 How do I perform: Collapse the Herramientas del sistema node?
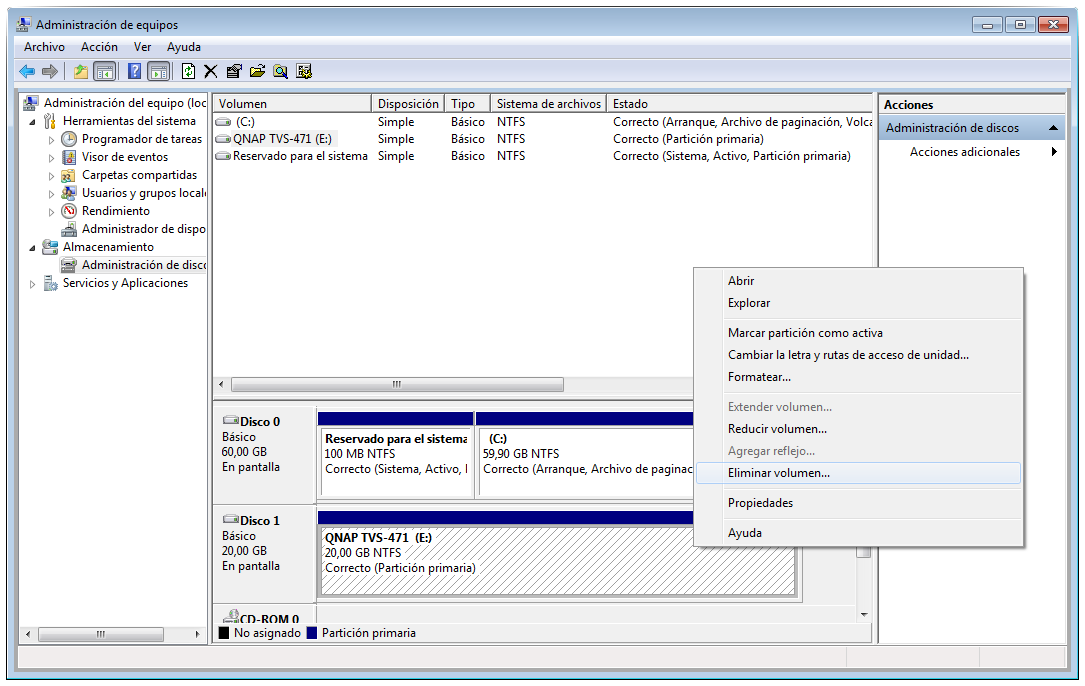point(33,122)
